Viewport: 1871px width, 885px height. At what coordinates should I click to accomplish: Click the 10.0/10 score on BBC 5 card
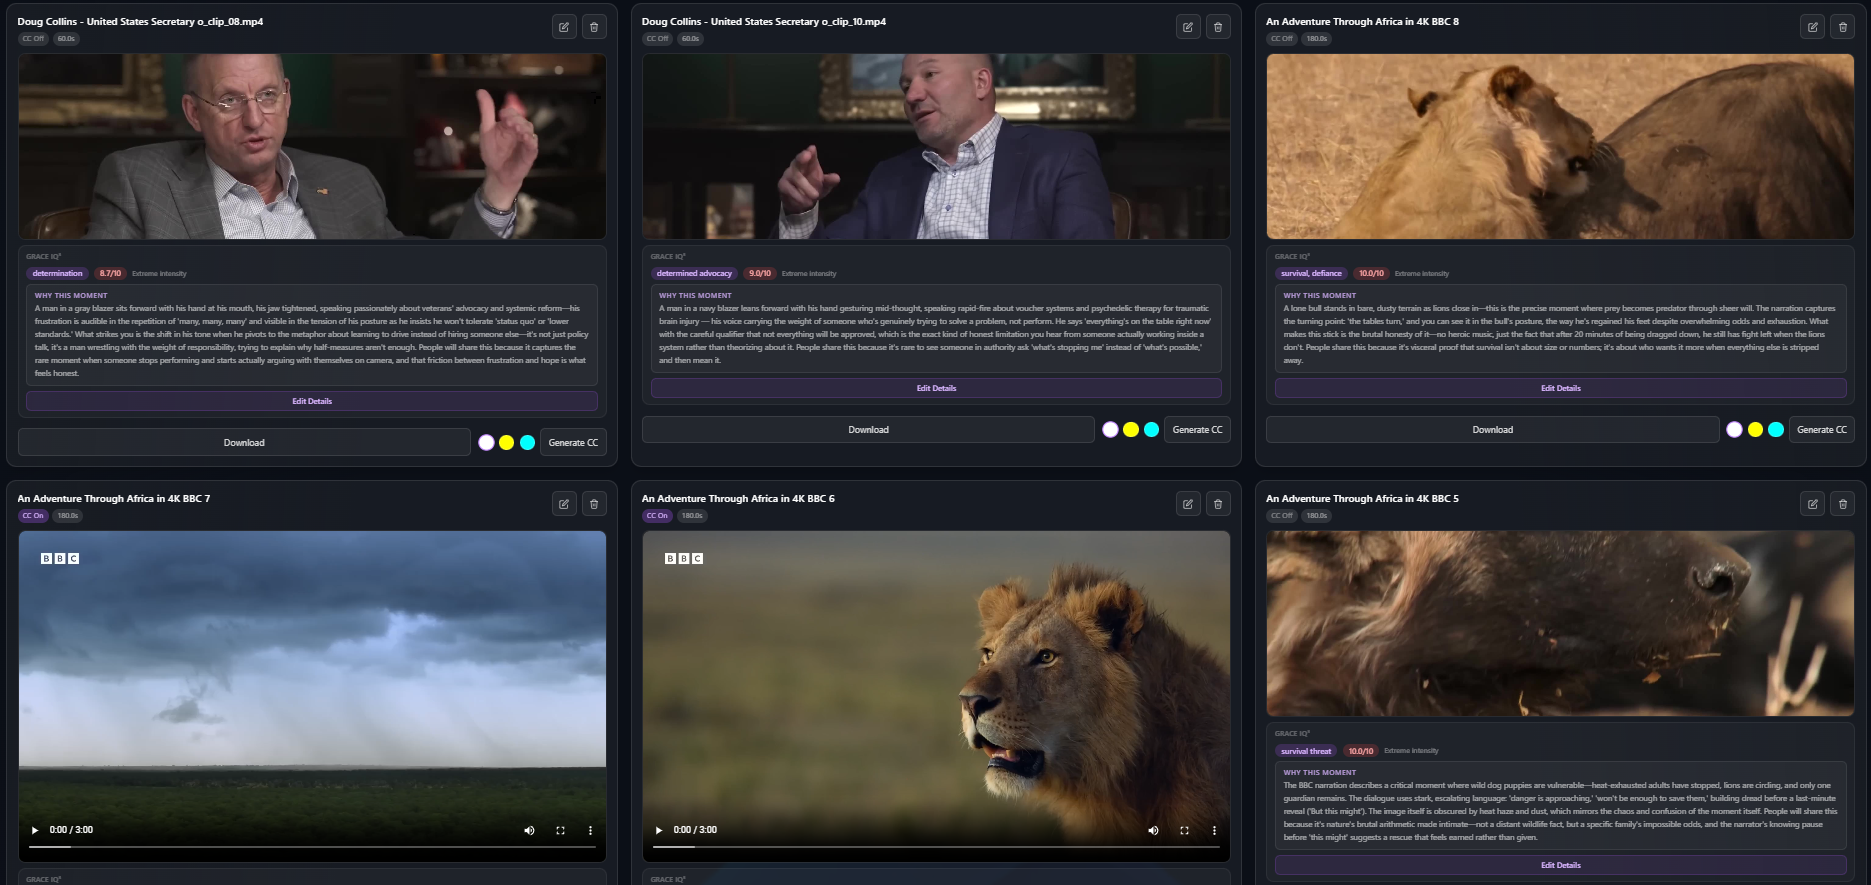(x=1360, y=751)
